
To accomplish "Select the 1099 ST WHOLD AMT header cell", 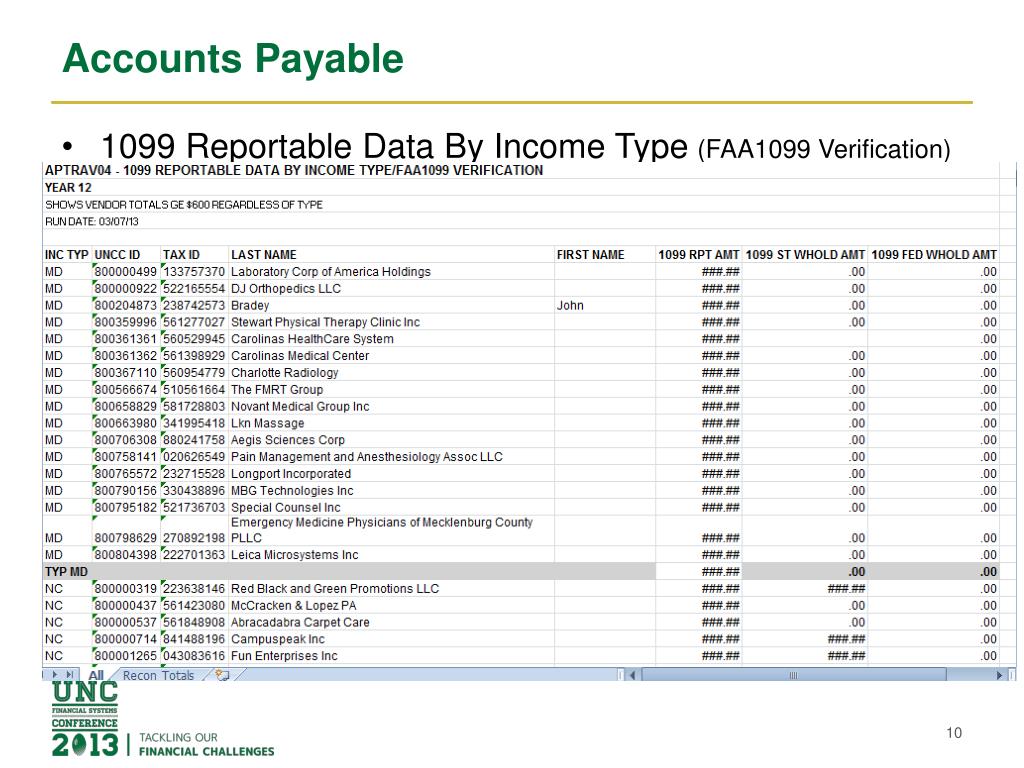I will coord(805,255).
